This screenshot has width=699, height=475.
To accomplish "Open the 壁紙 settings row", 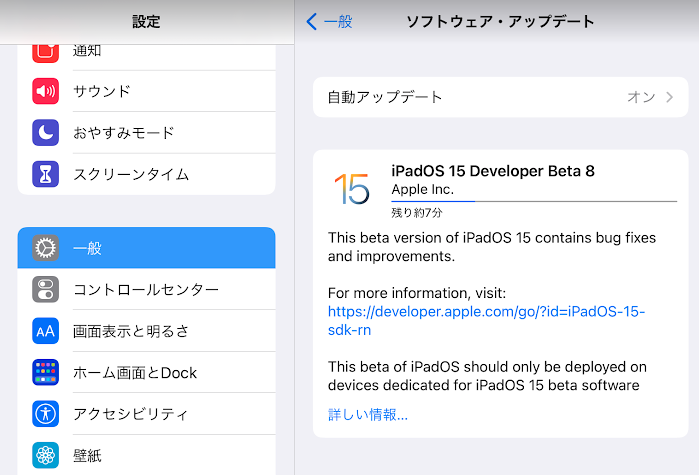I will (146, 455).
